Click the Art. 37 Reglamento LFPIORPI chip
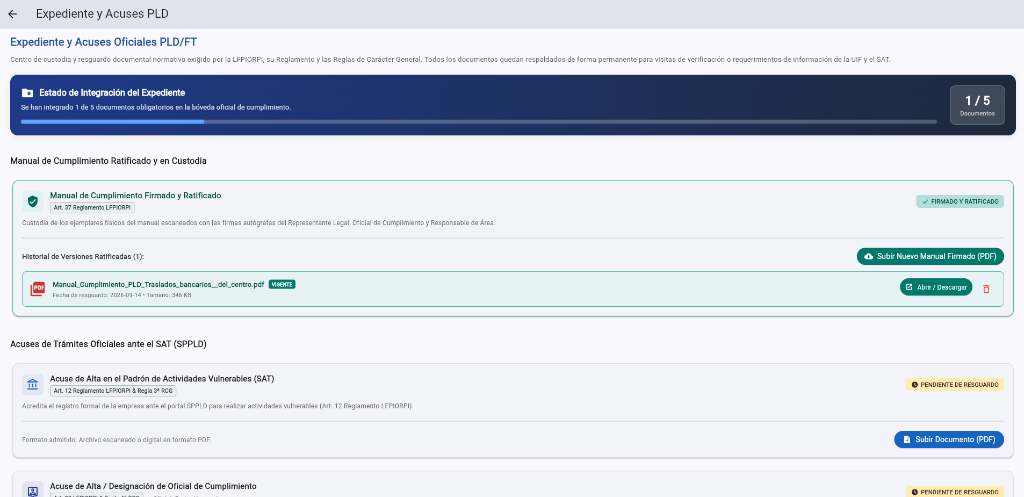Viewport: 1024px width, 497px height. 93,208
